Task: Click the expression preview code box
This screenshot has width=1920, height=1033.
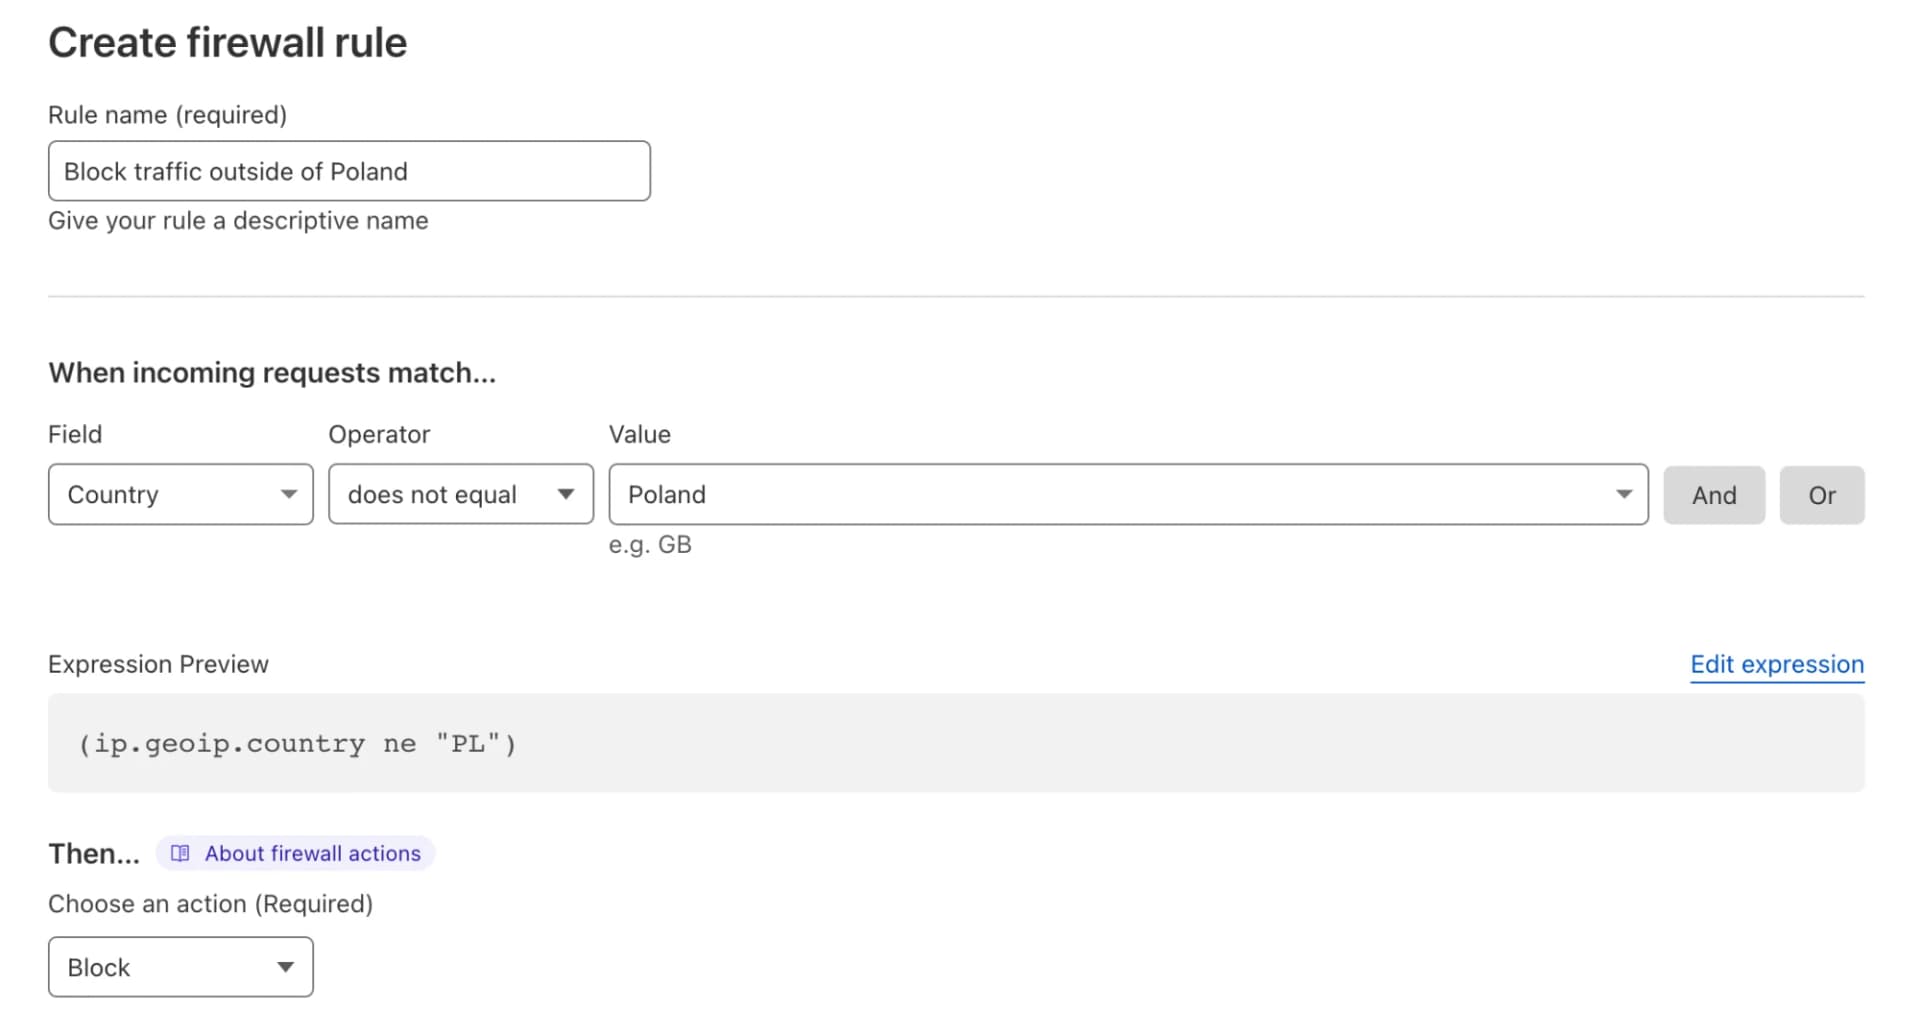Action: click(x=956, y=743)
